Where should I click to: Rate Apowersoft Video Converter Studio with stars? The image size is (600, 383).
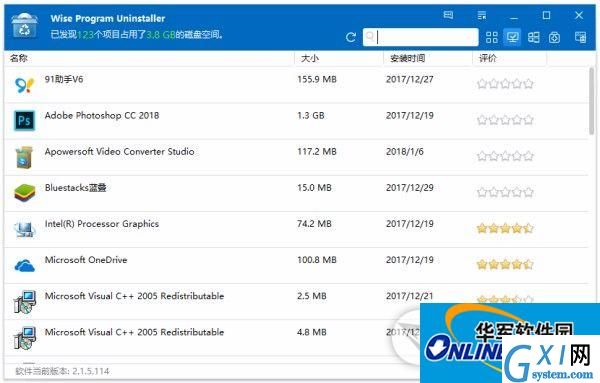click(505, 156)
